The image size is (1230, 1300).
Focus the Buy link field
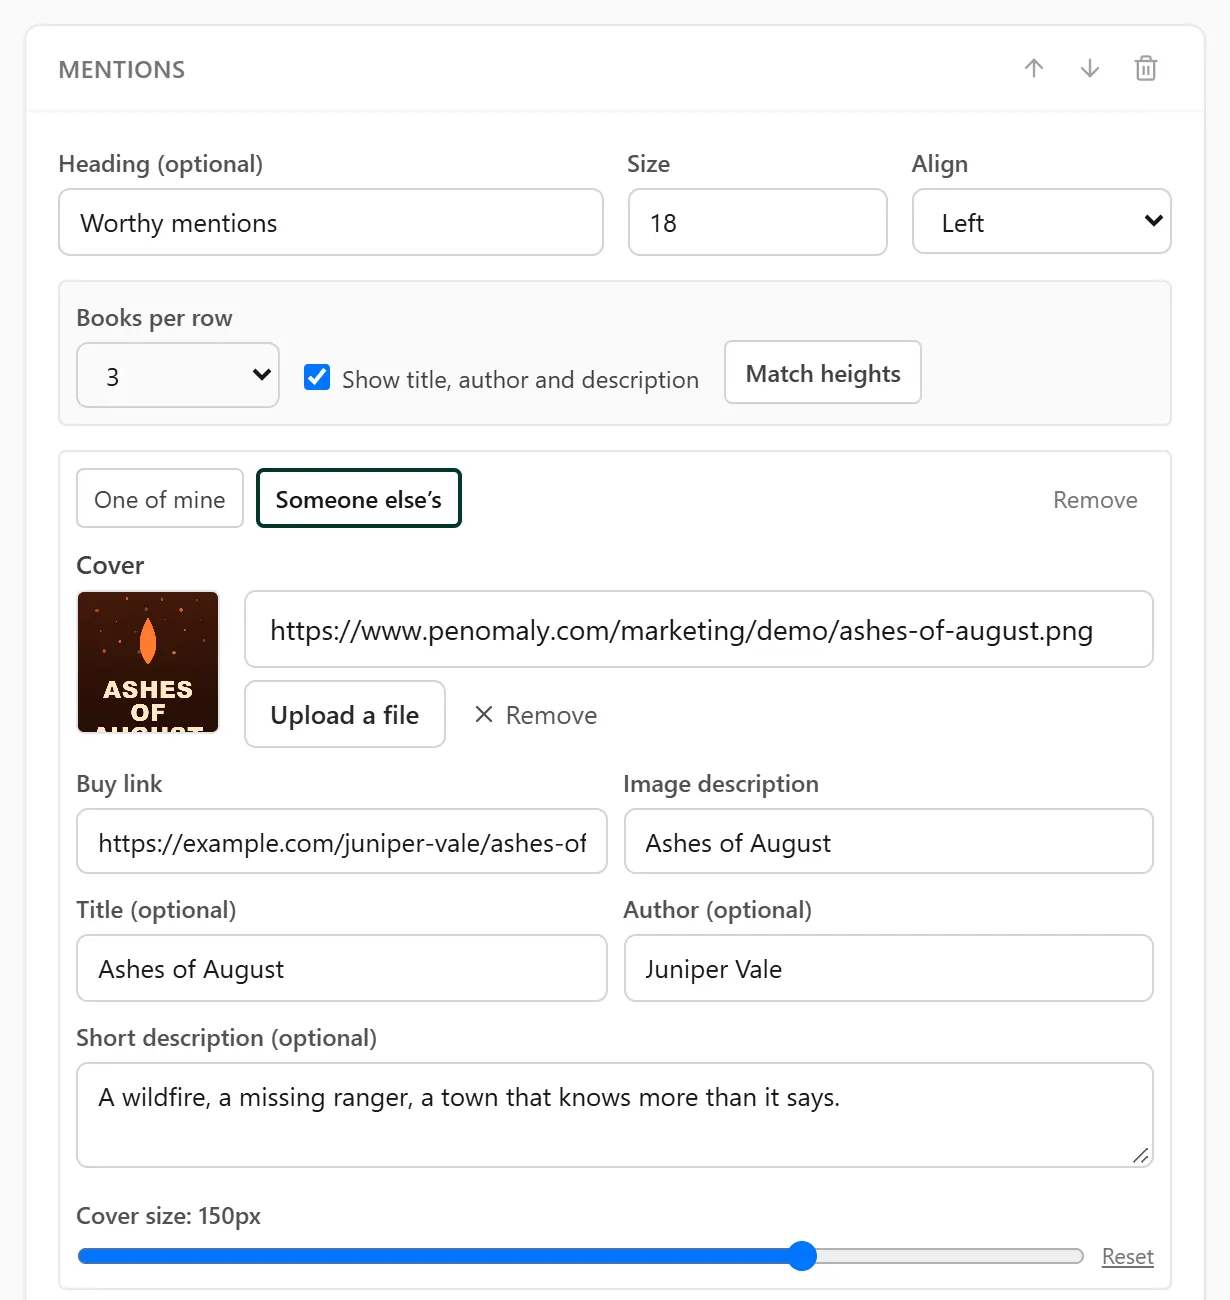(x=342, y=841)
